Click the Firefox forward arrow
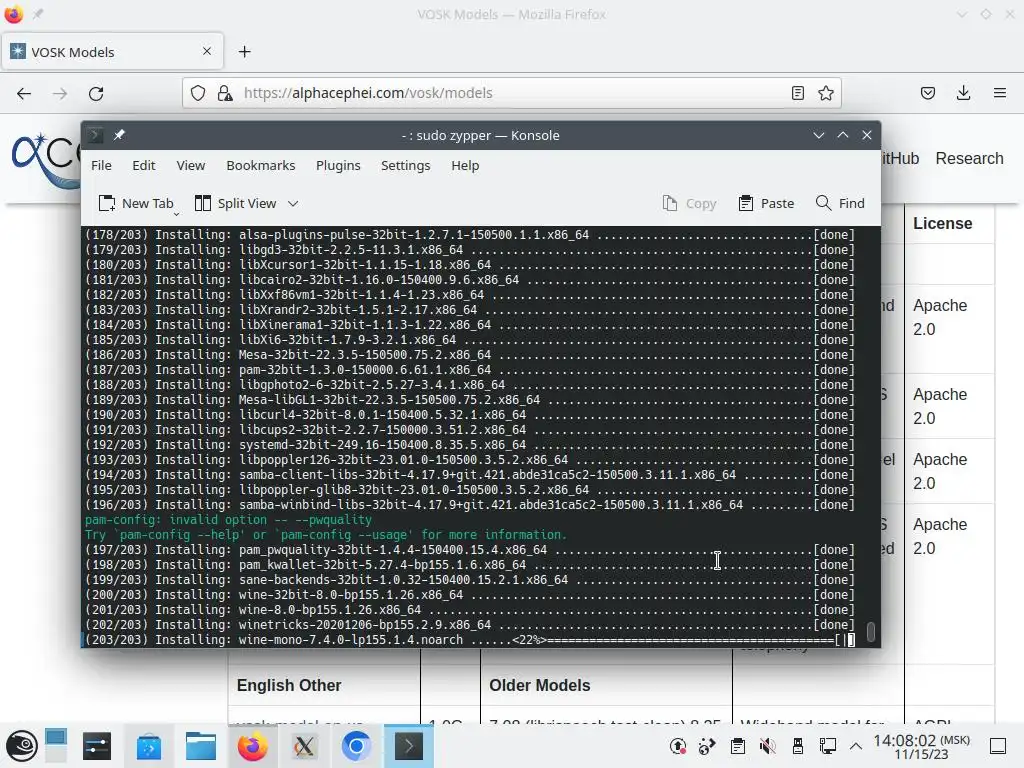Image resolution: width=1024 pixels, height=768 pixels. pyautogui.click(x=60, y=93)
